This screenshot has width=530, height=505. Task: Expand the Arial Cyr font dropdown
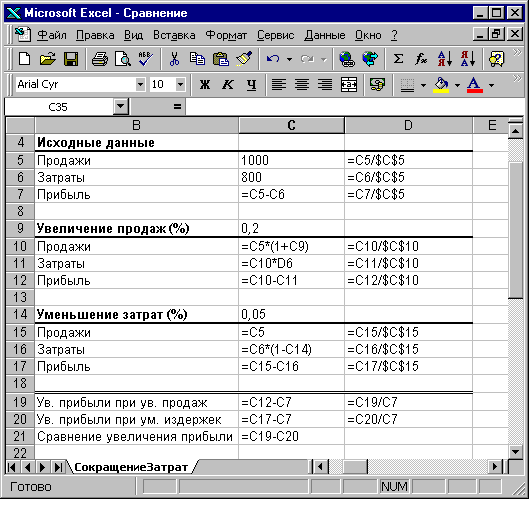[140, 84]
